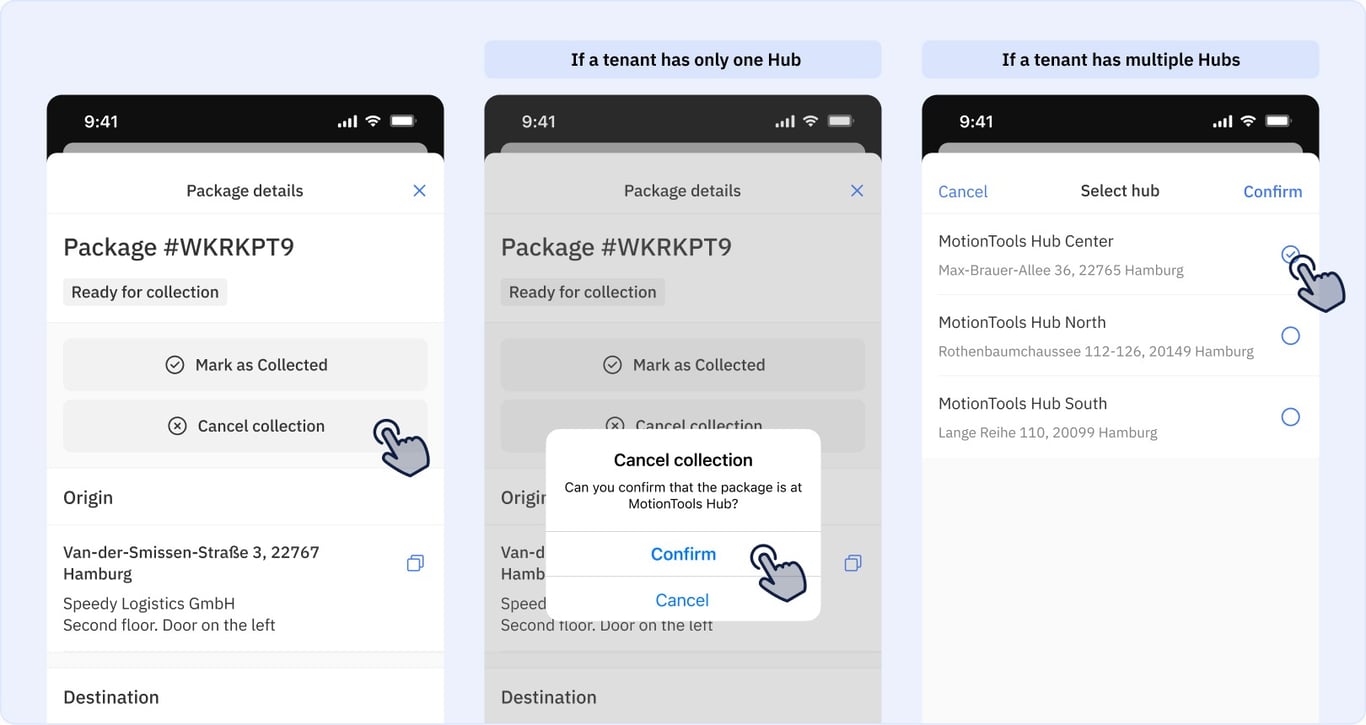Close the Package details sheet in the left phone
The height and width of the screenshot is (725, 1366).
point(419,190)
